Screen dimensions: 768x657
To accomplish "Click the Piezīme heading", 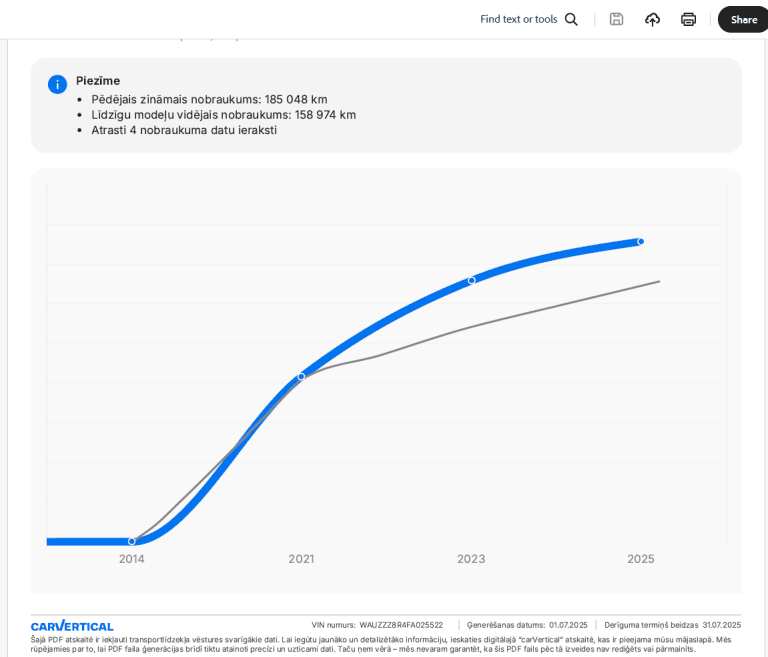I will [98, 81].
